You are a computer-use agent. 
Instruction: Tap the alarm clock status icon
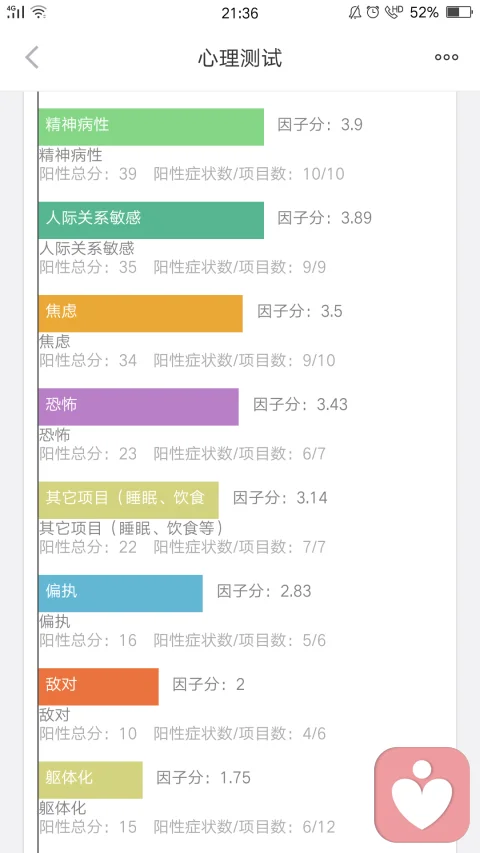373,12
